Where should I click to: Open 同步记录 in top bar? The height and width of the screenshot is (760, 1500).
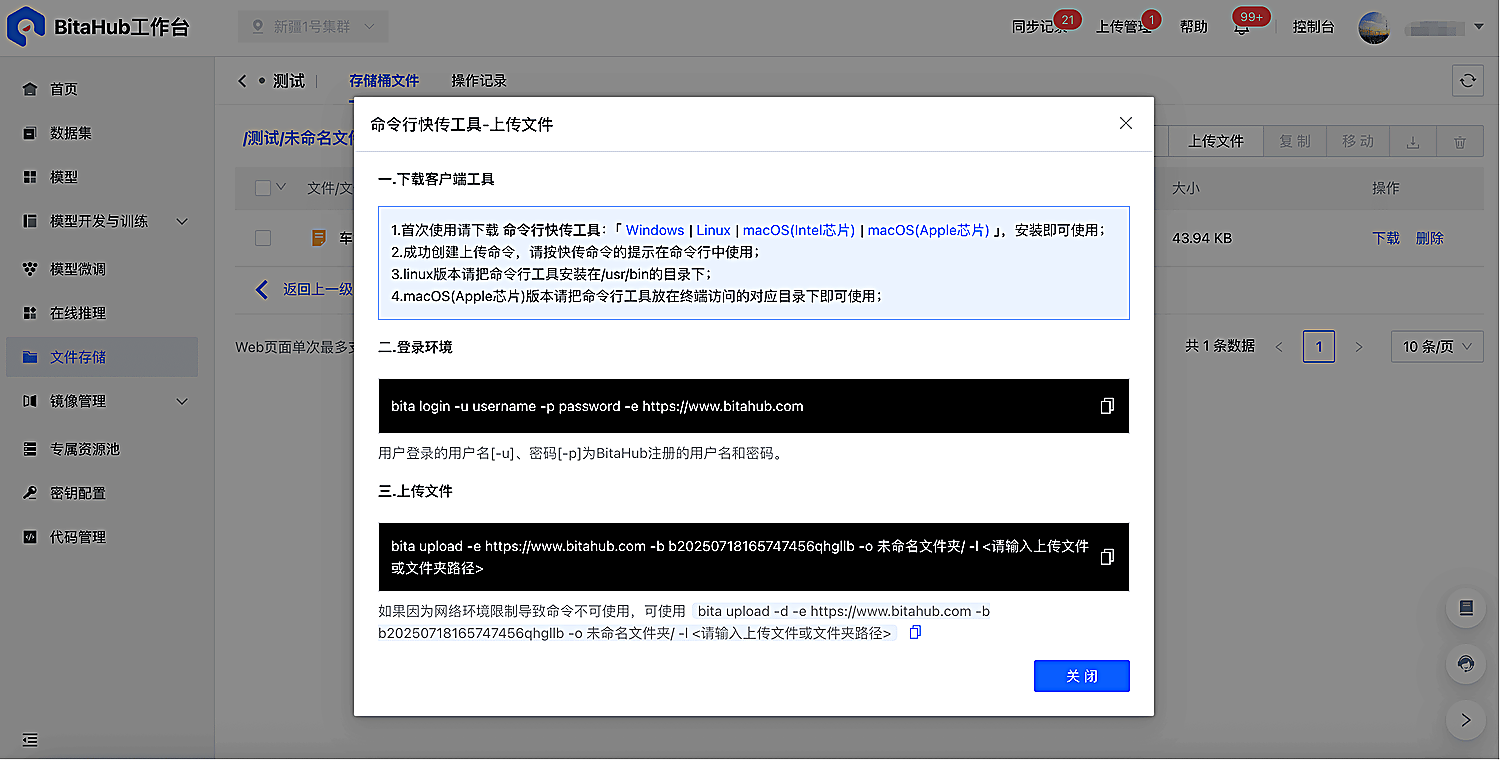click(1040, 27)
